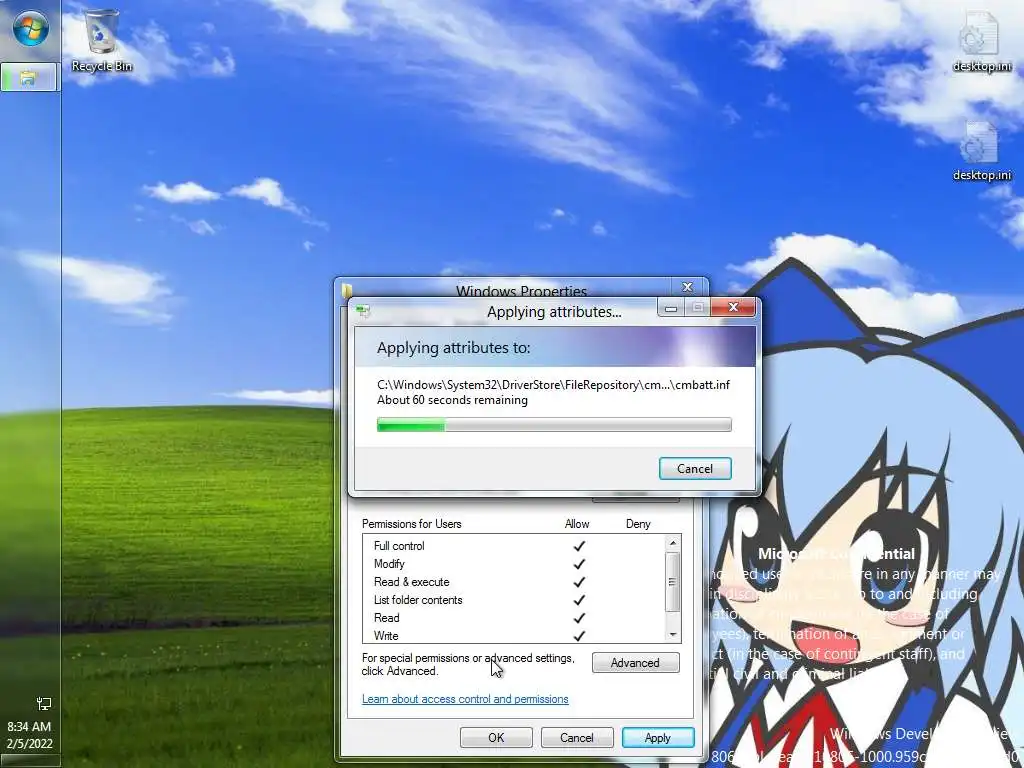The image size is (1024, 768).
Task: Click permissions list scroll down arrow
Action: (673, 635)
